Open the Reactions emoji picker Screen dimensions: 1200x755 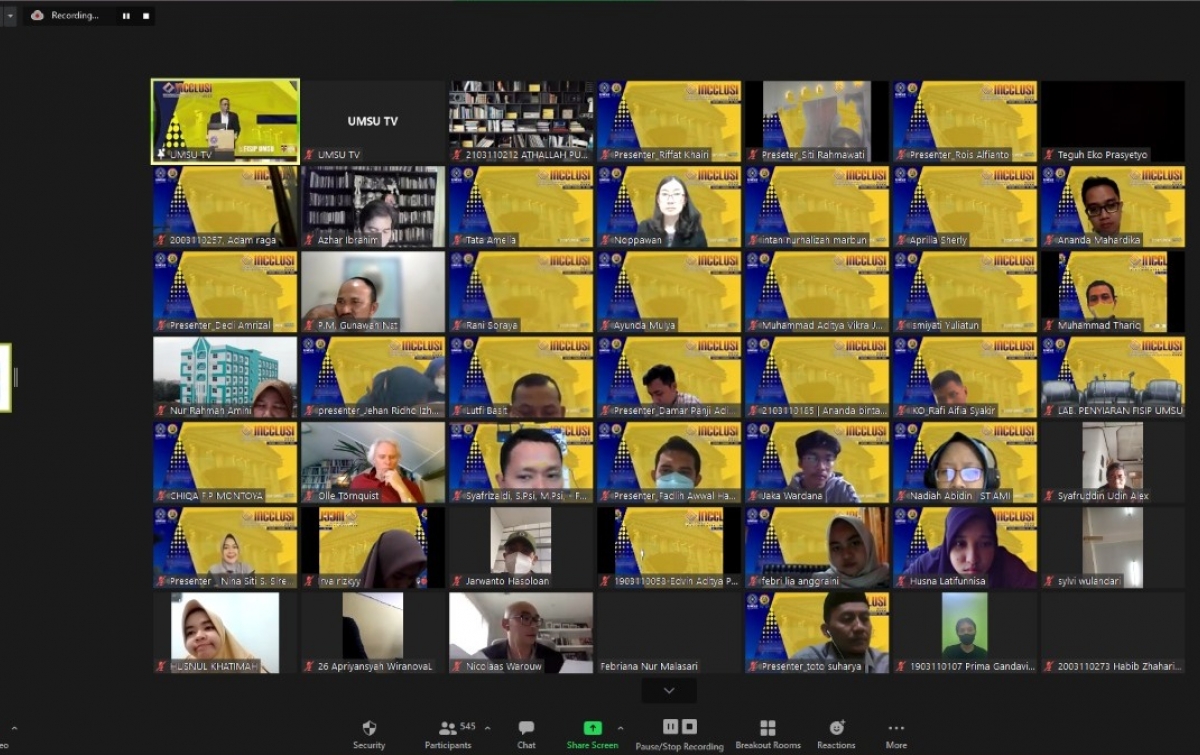[x=836, y=733]
